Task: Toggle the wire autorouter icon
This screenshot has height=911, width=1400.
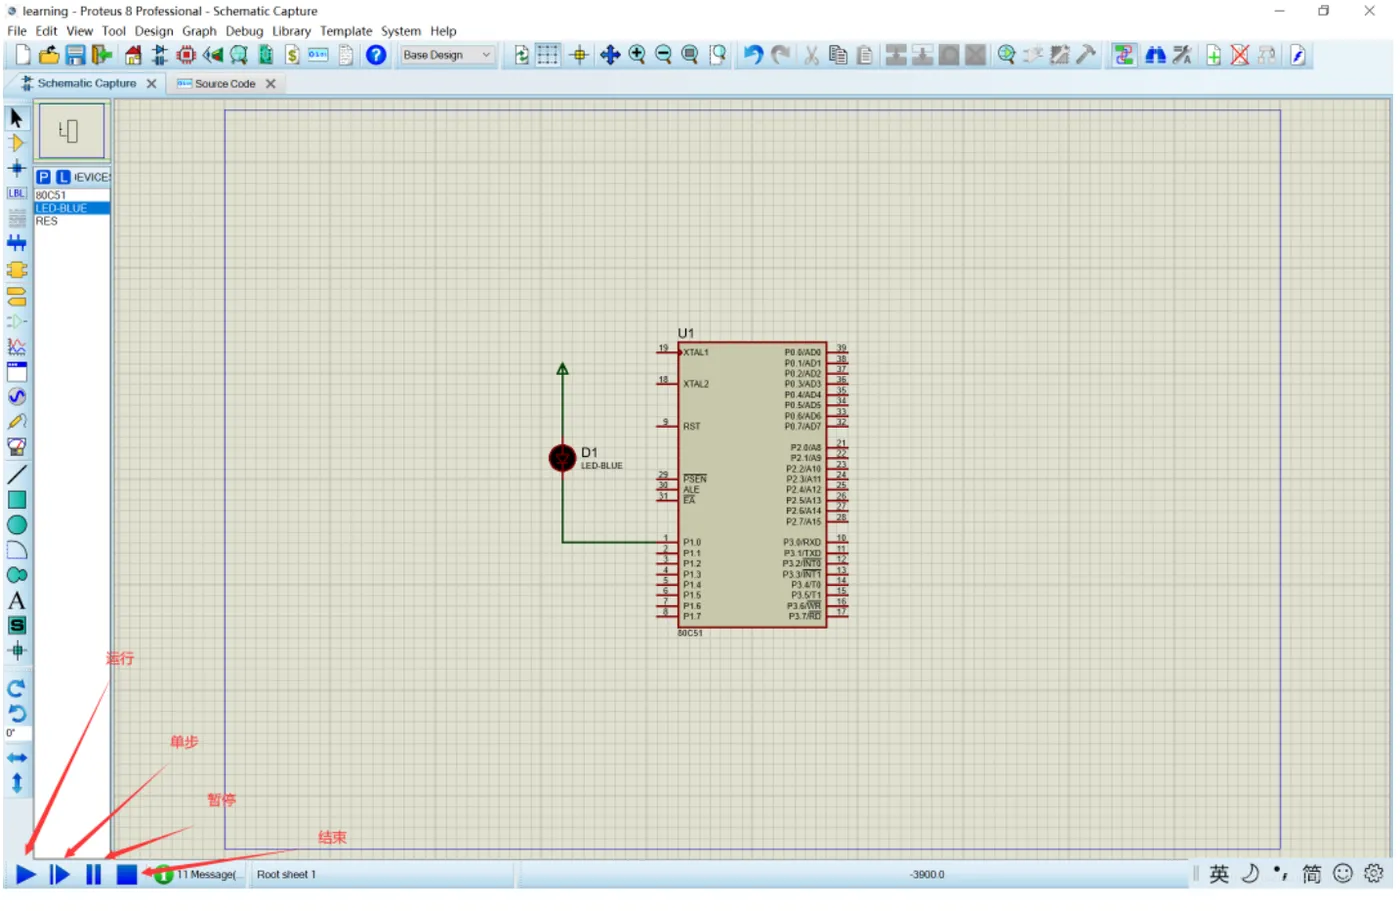Action: click(x=1124, y=55)
